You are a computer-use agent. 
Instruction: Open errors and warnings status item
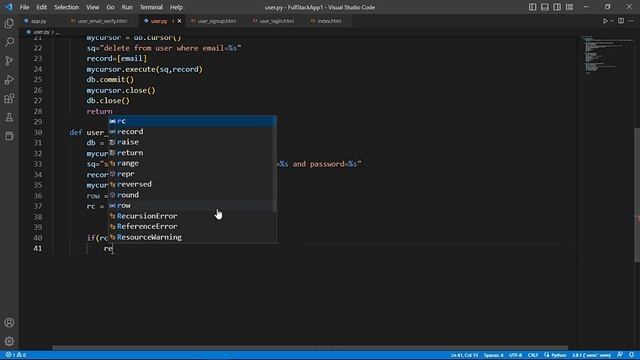click(16, 355)
